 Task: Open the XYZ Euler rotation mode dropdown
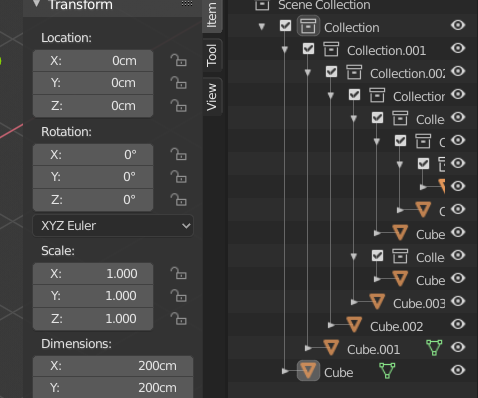tap(113, 226)
